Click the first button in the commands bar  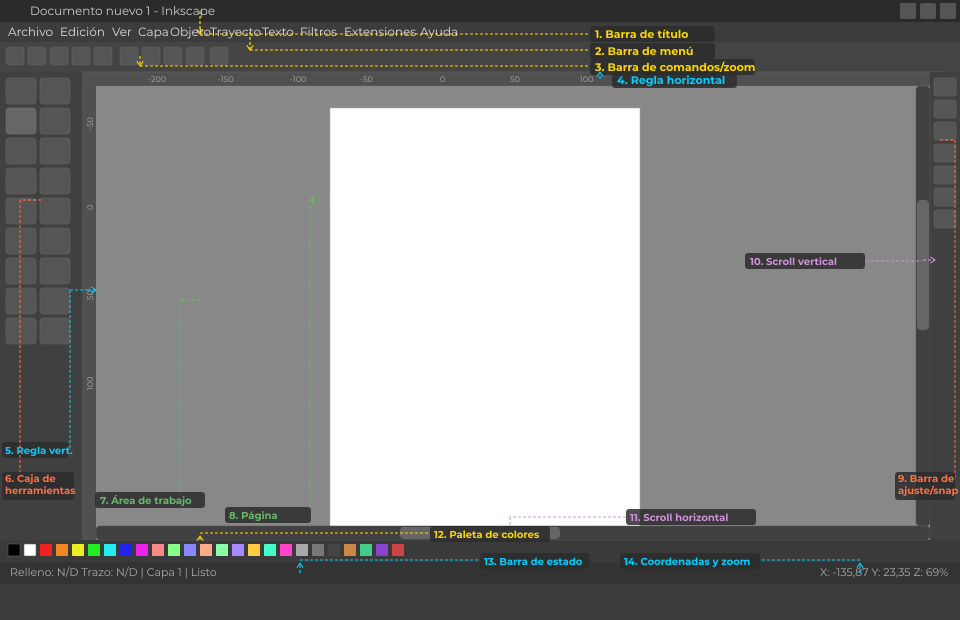pyautogui.click(x=15, y=56)
